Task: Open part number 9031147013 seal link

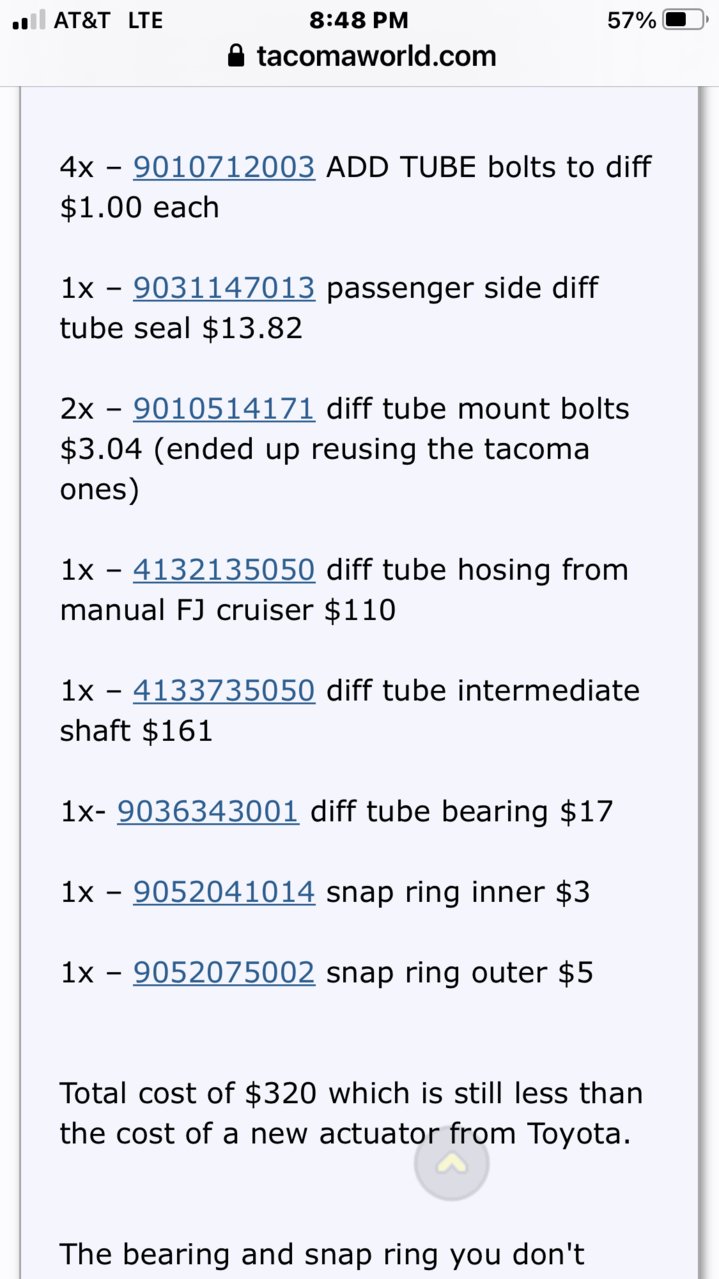Action: [224, 288]
